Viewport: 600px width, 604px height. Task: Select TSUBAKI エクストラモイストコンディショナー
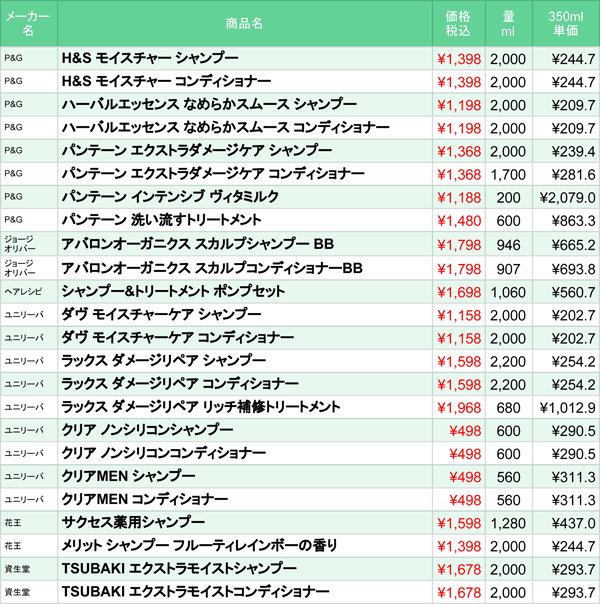pyautogui.click(x=195, y=592)
